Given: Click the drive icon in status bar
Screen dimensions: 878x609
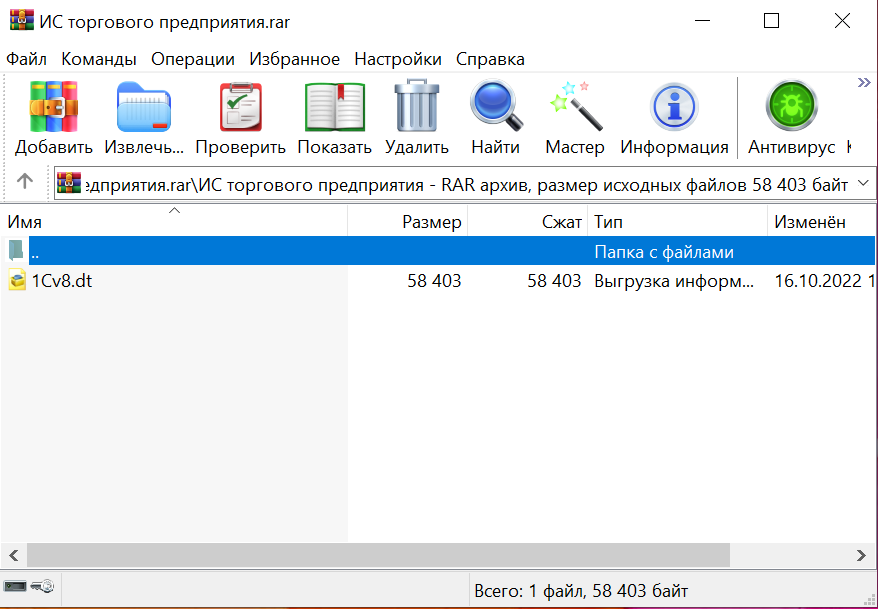Looking at the screenshot, I should [15, 586].
